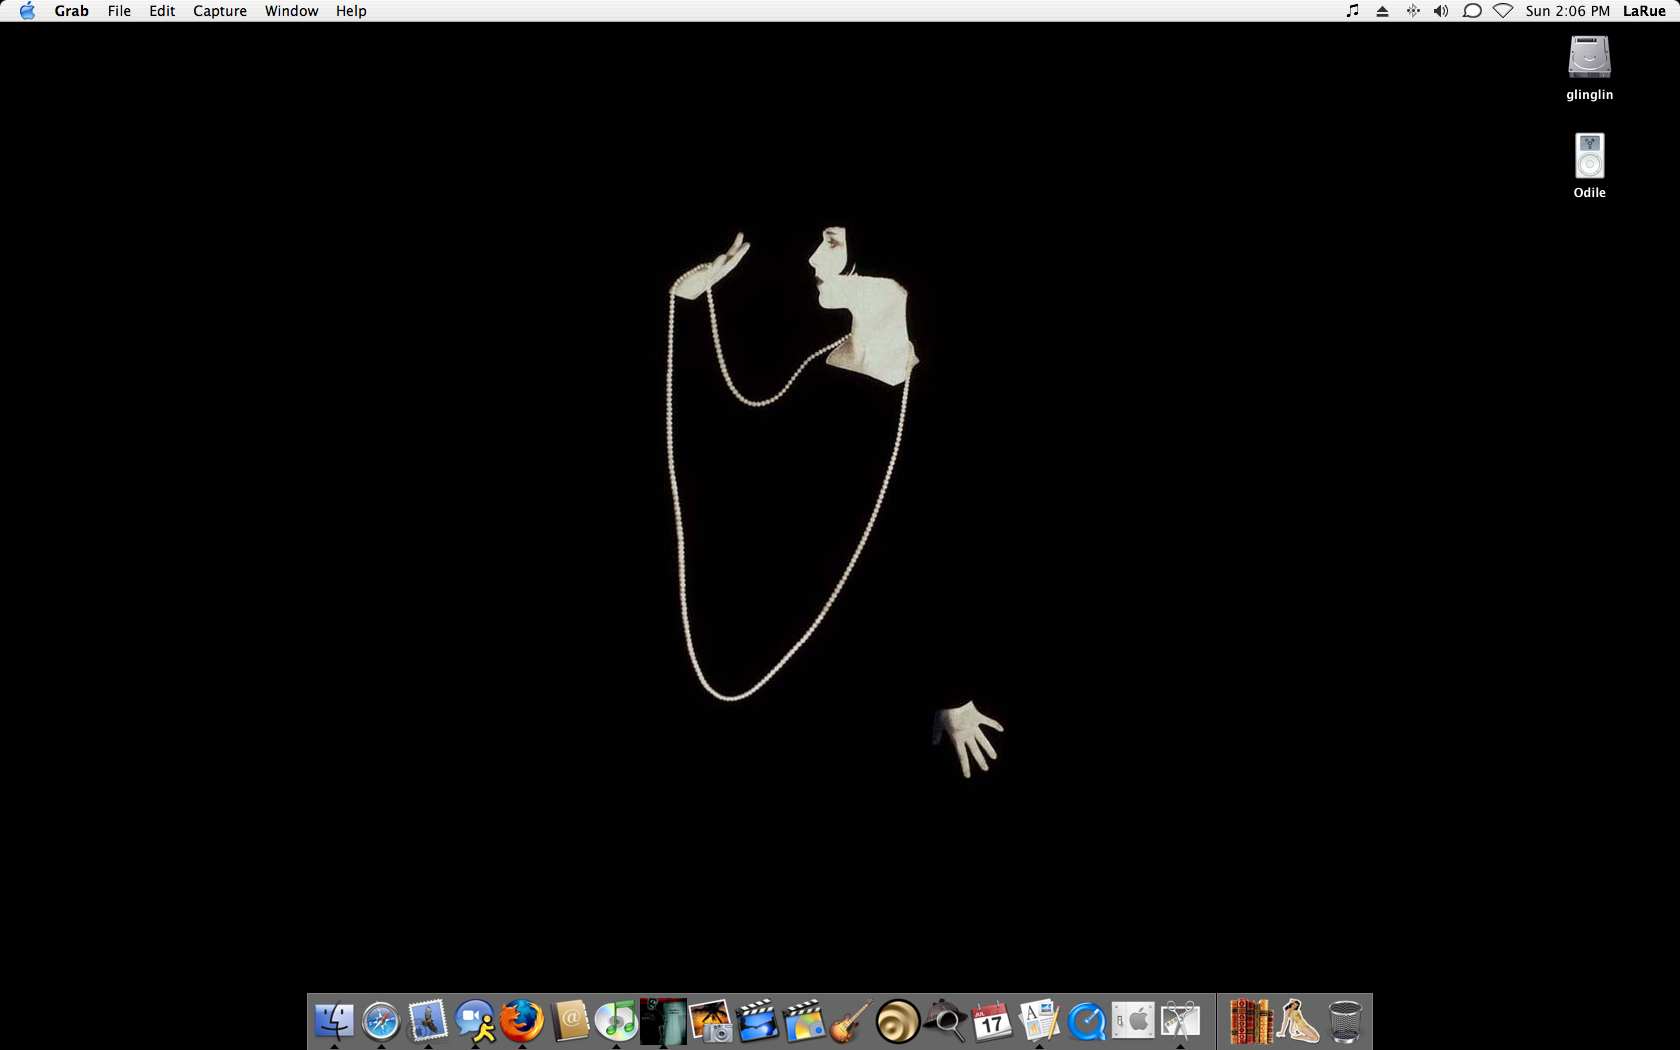Open the Capture menu
Image resolution: width=1680 pixels, height=1050 pixels.
[219, 11]
